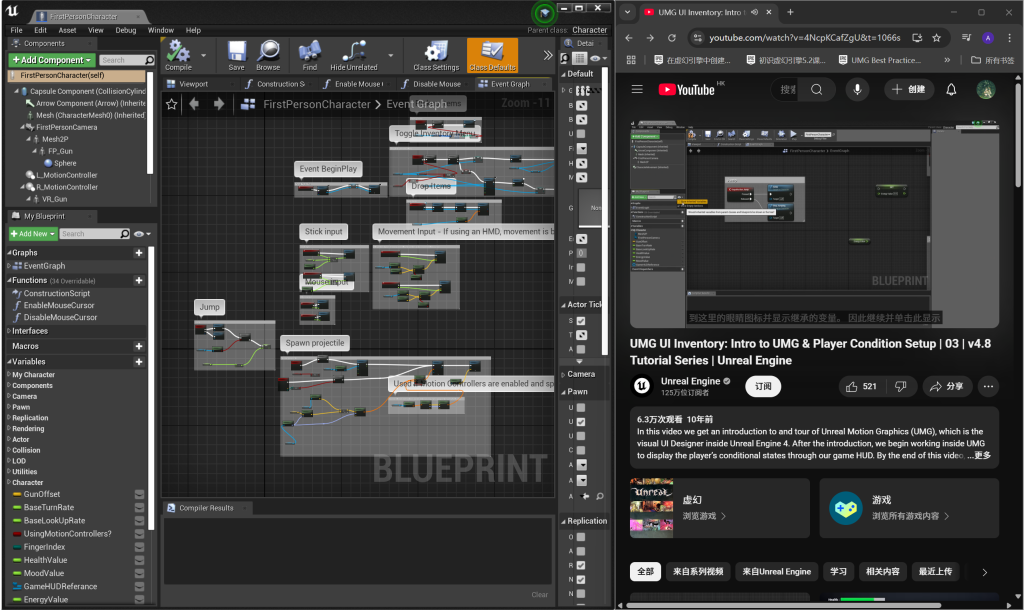
Task: Toggle the S checkbox under Actor Tick
Action: pos(581,321)
